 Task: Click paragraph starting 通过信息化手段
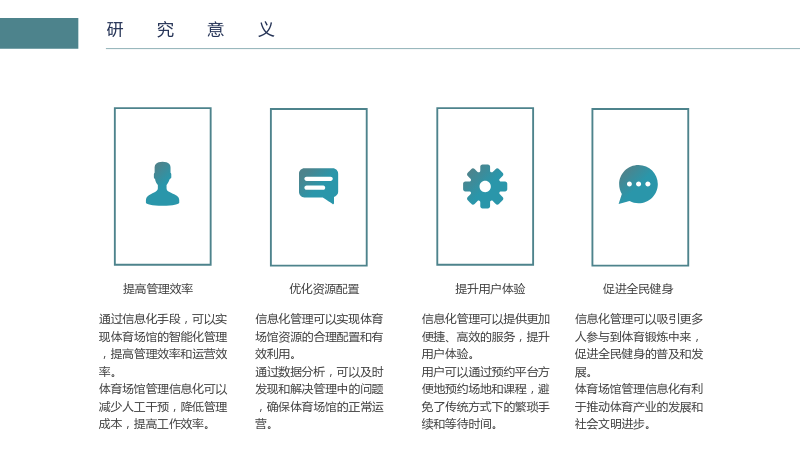[163, 345]
